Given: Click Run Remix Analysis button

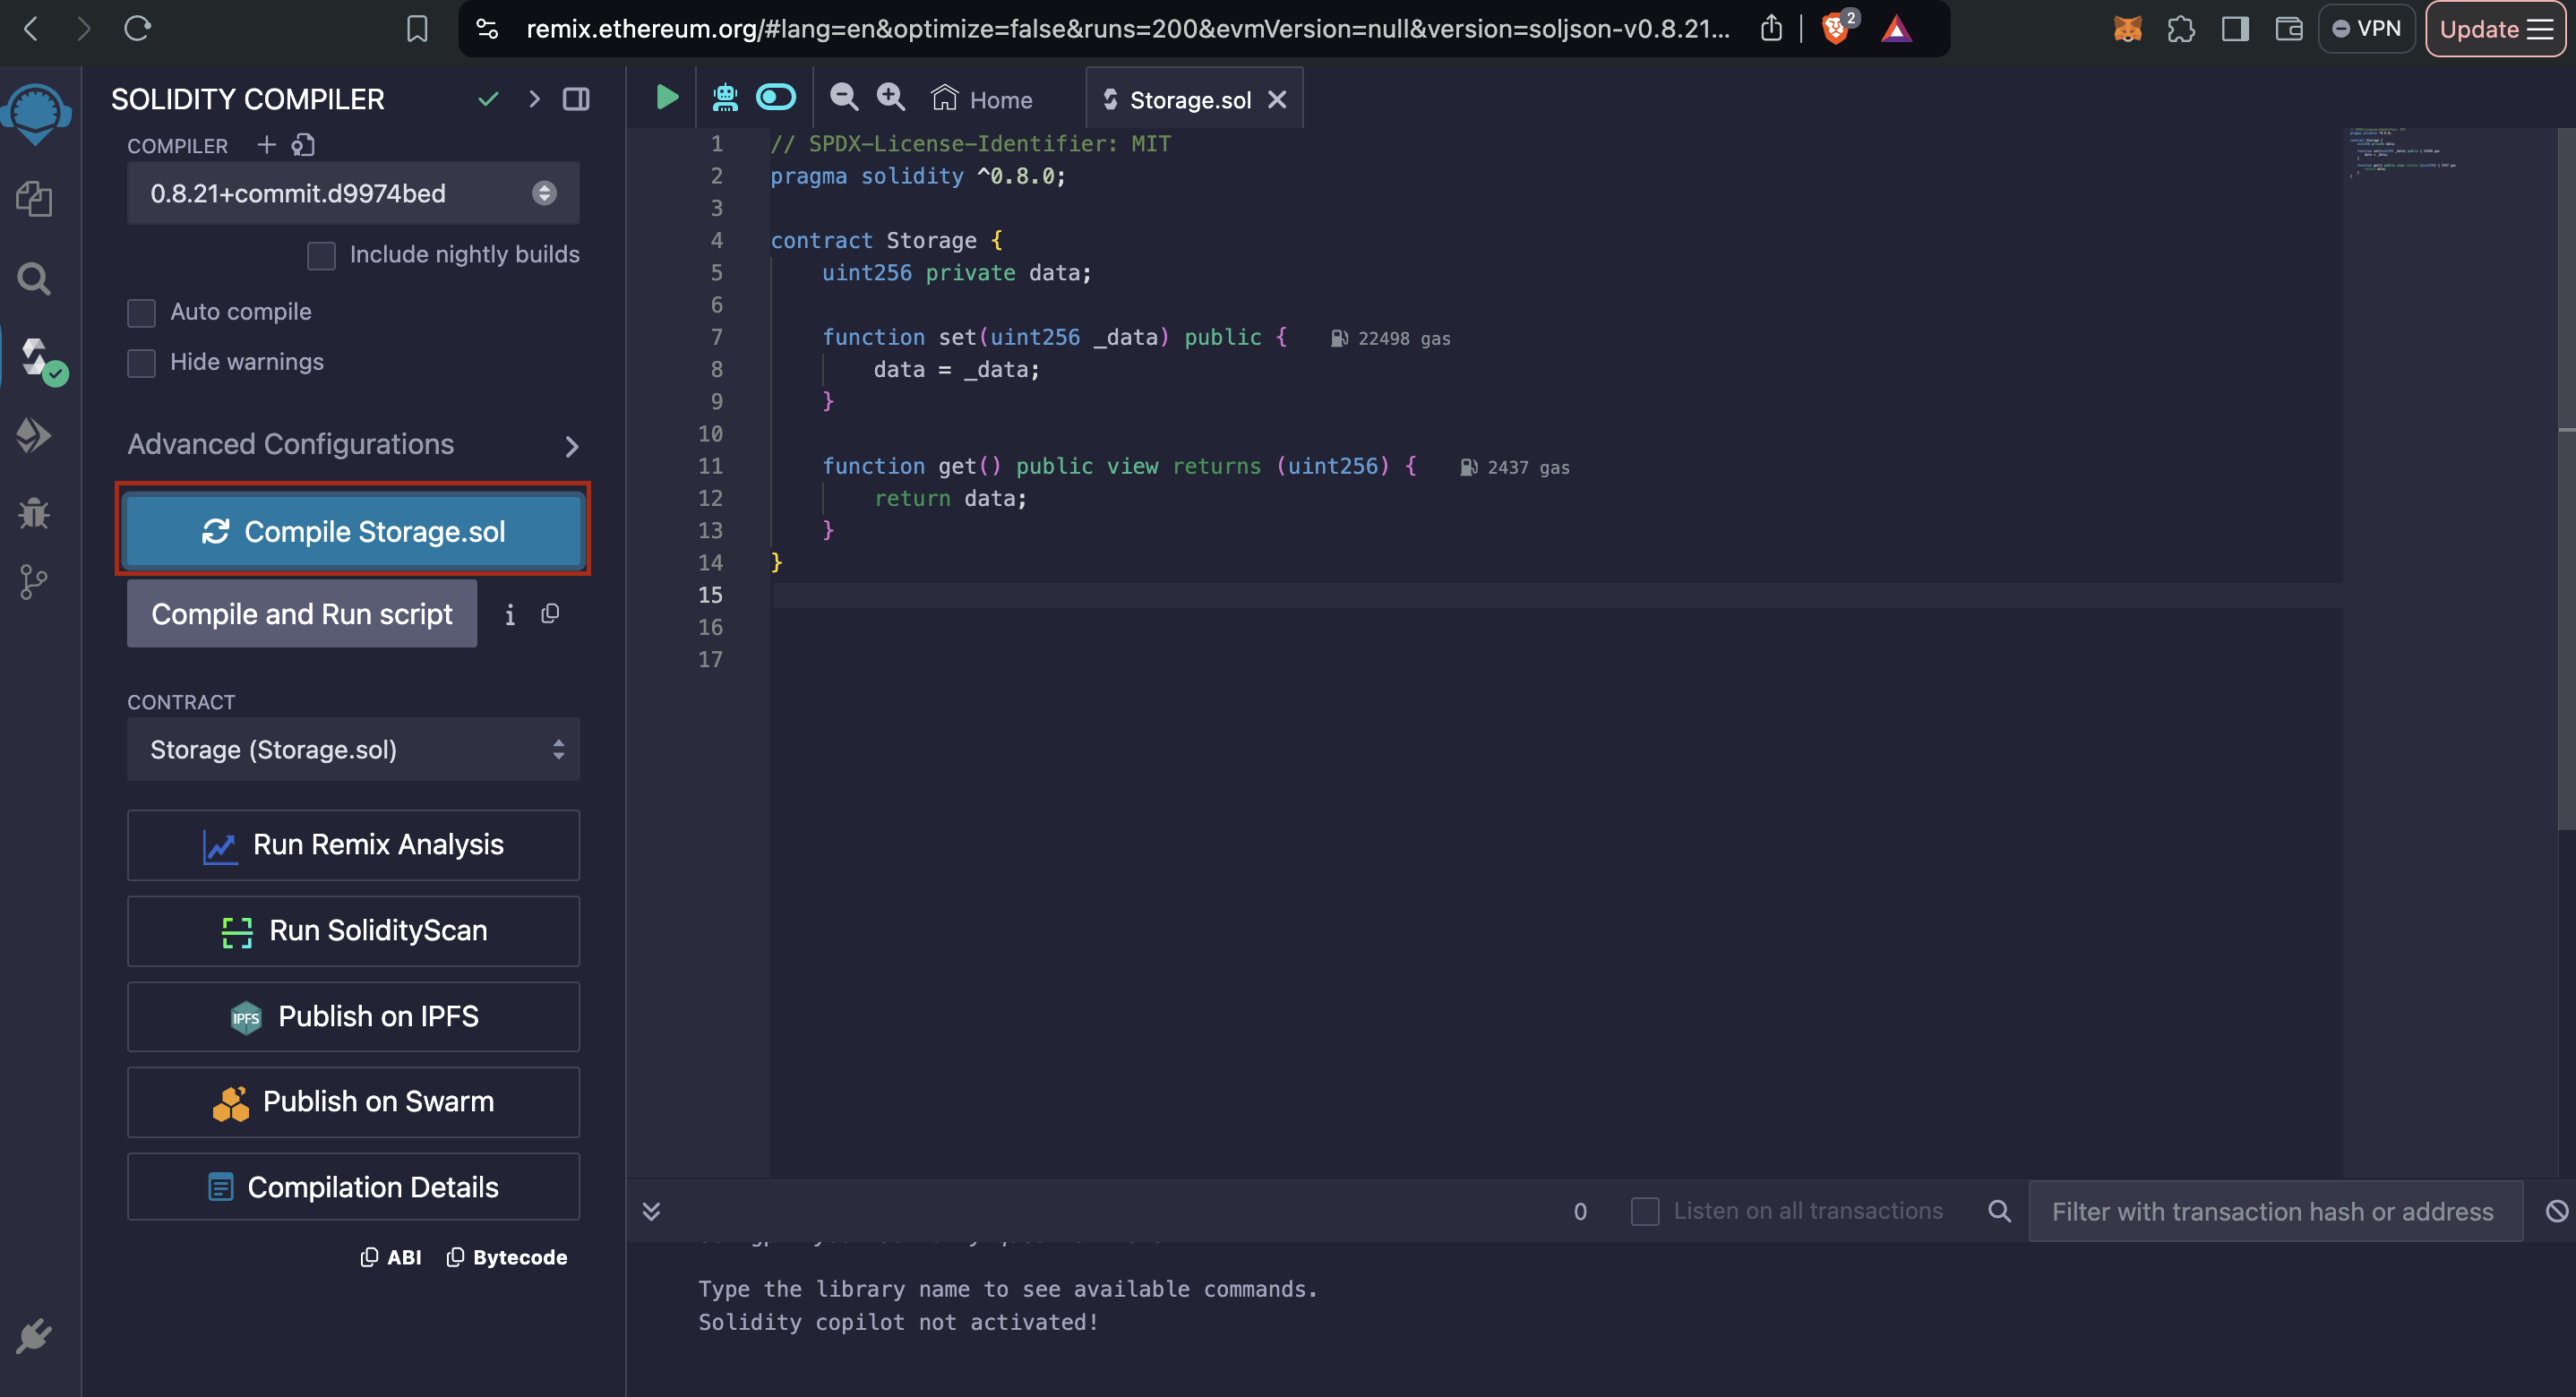Looking at the screenshot, I should point(353,845).
